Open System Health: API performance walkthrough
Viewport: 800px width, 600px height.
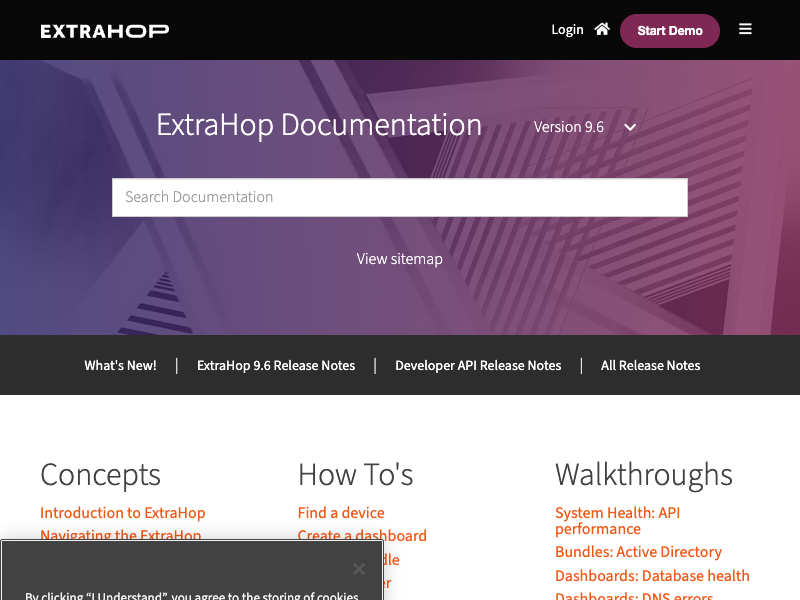point(617,521)
